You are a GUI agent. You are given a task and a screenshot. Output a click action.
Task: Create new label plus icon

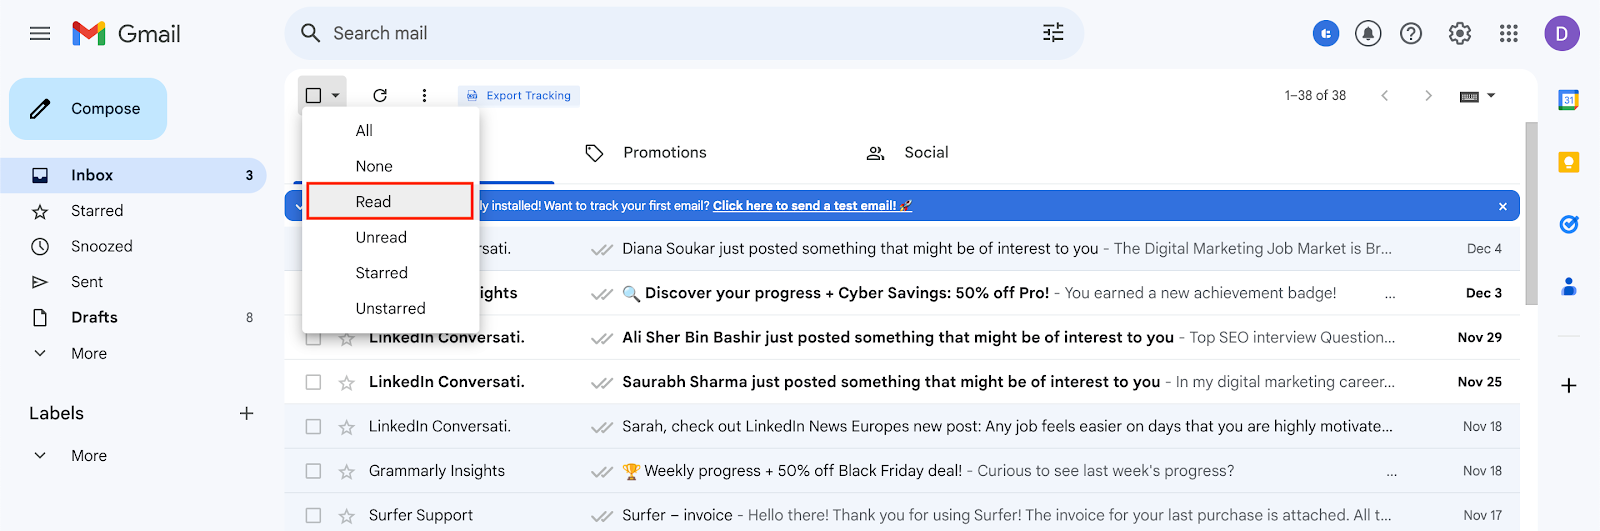click(247, 413)
